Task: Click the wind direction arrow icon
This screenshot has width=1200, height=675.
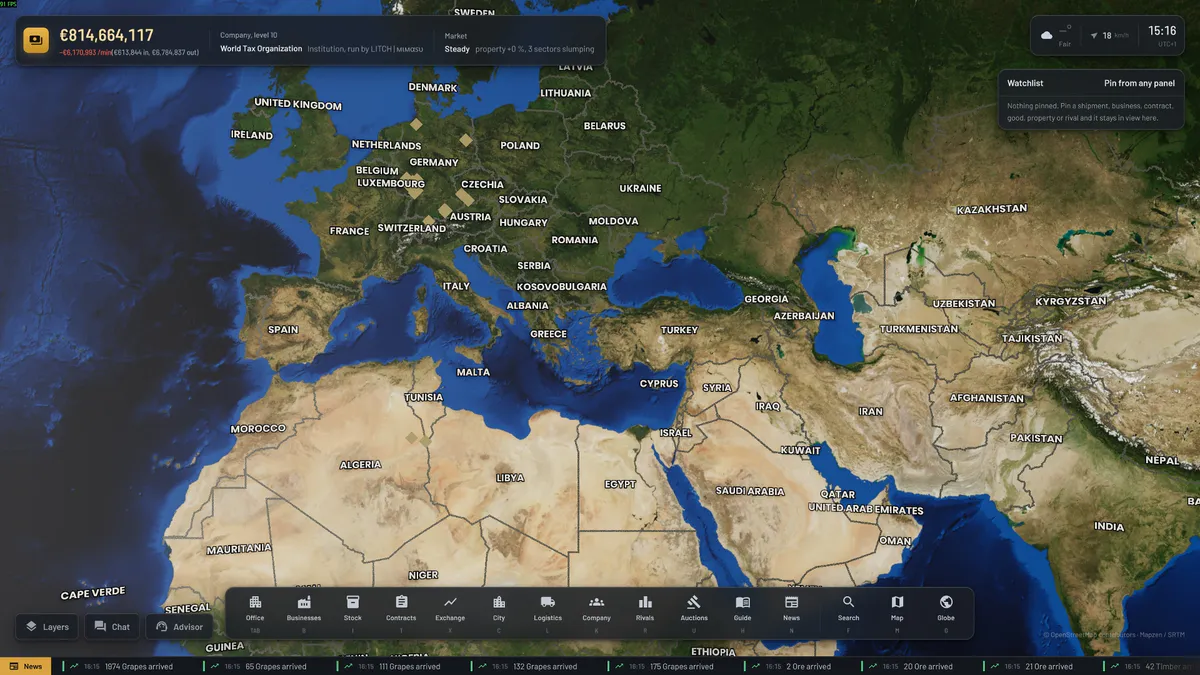Action: pos(1093,35)
